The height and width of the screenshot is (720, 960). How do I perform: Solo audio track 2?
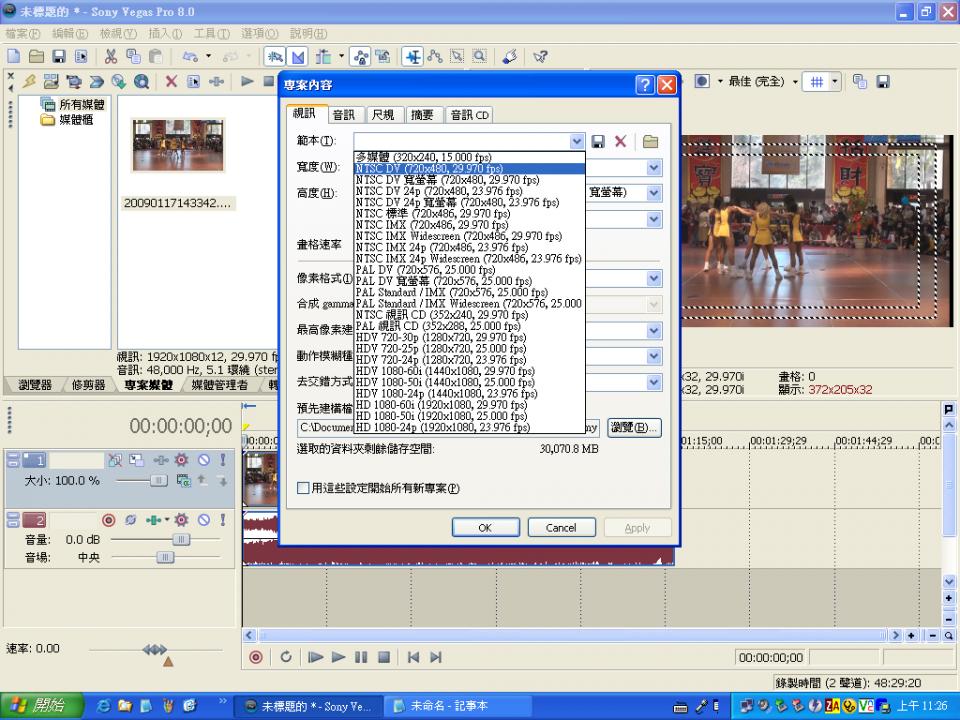point(222,520)
